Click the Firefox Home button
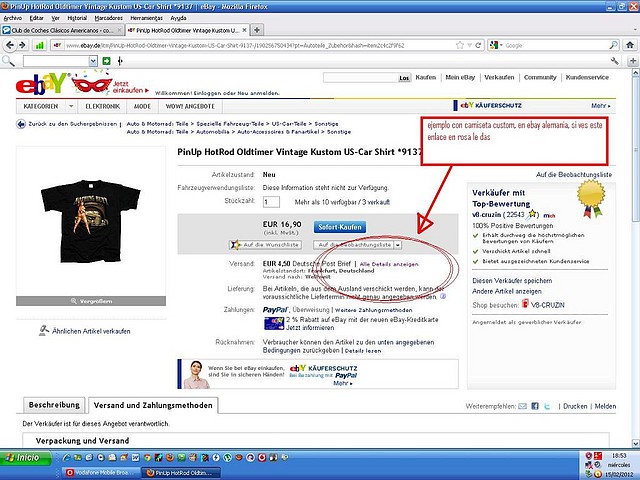Viewport: 640px width, 480px height. tap(630, 45)
